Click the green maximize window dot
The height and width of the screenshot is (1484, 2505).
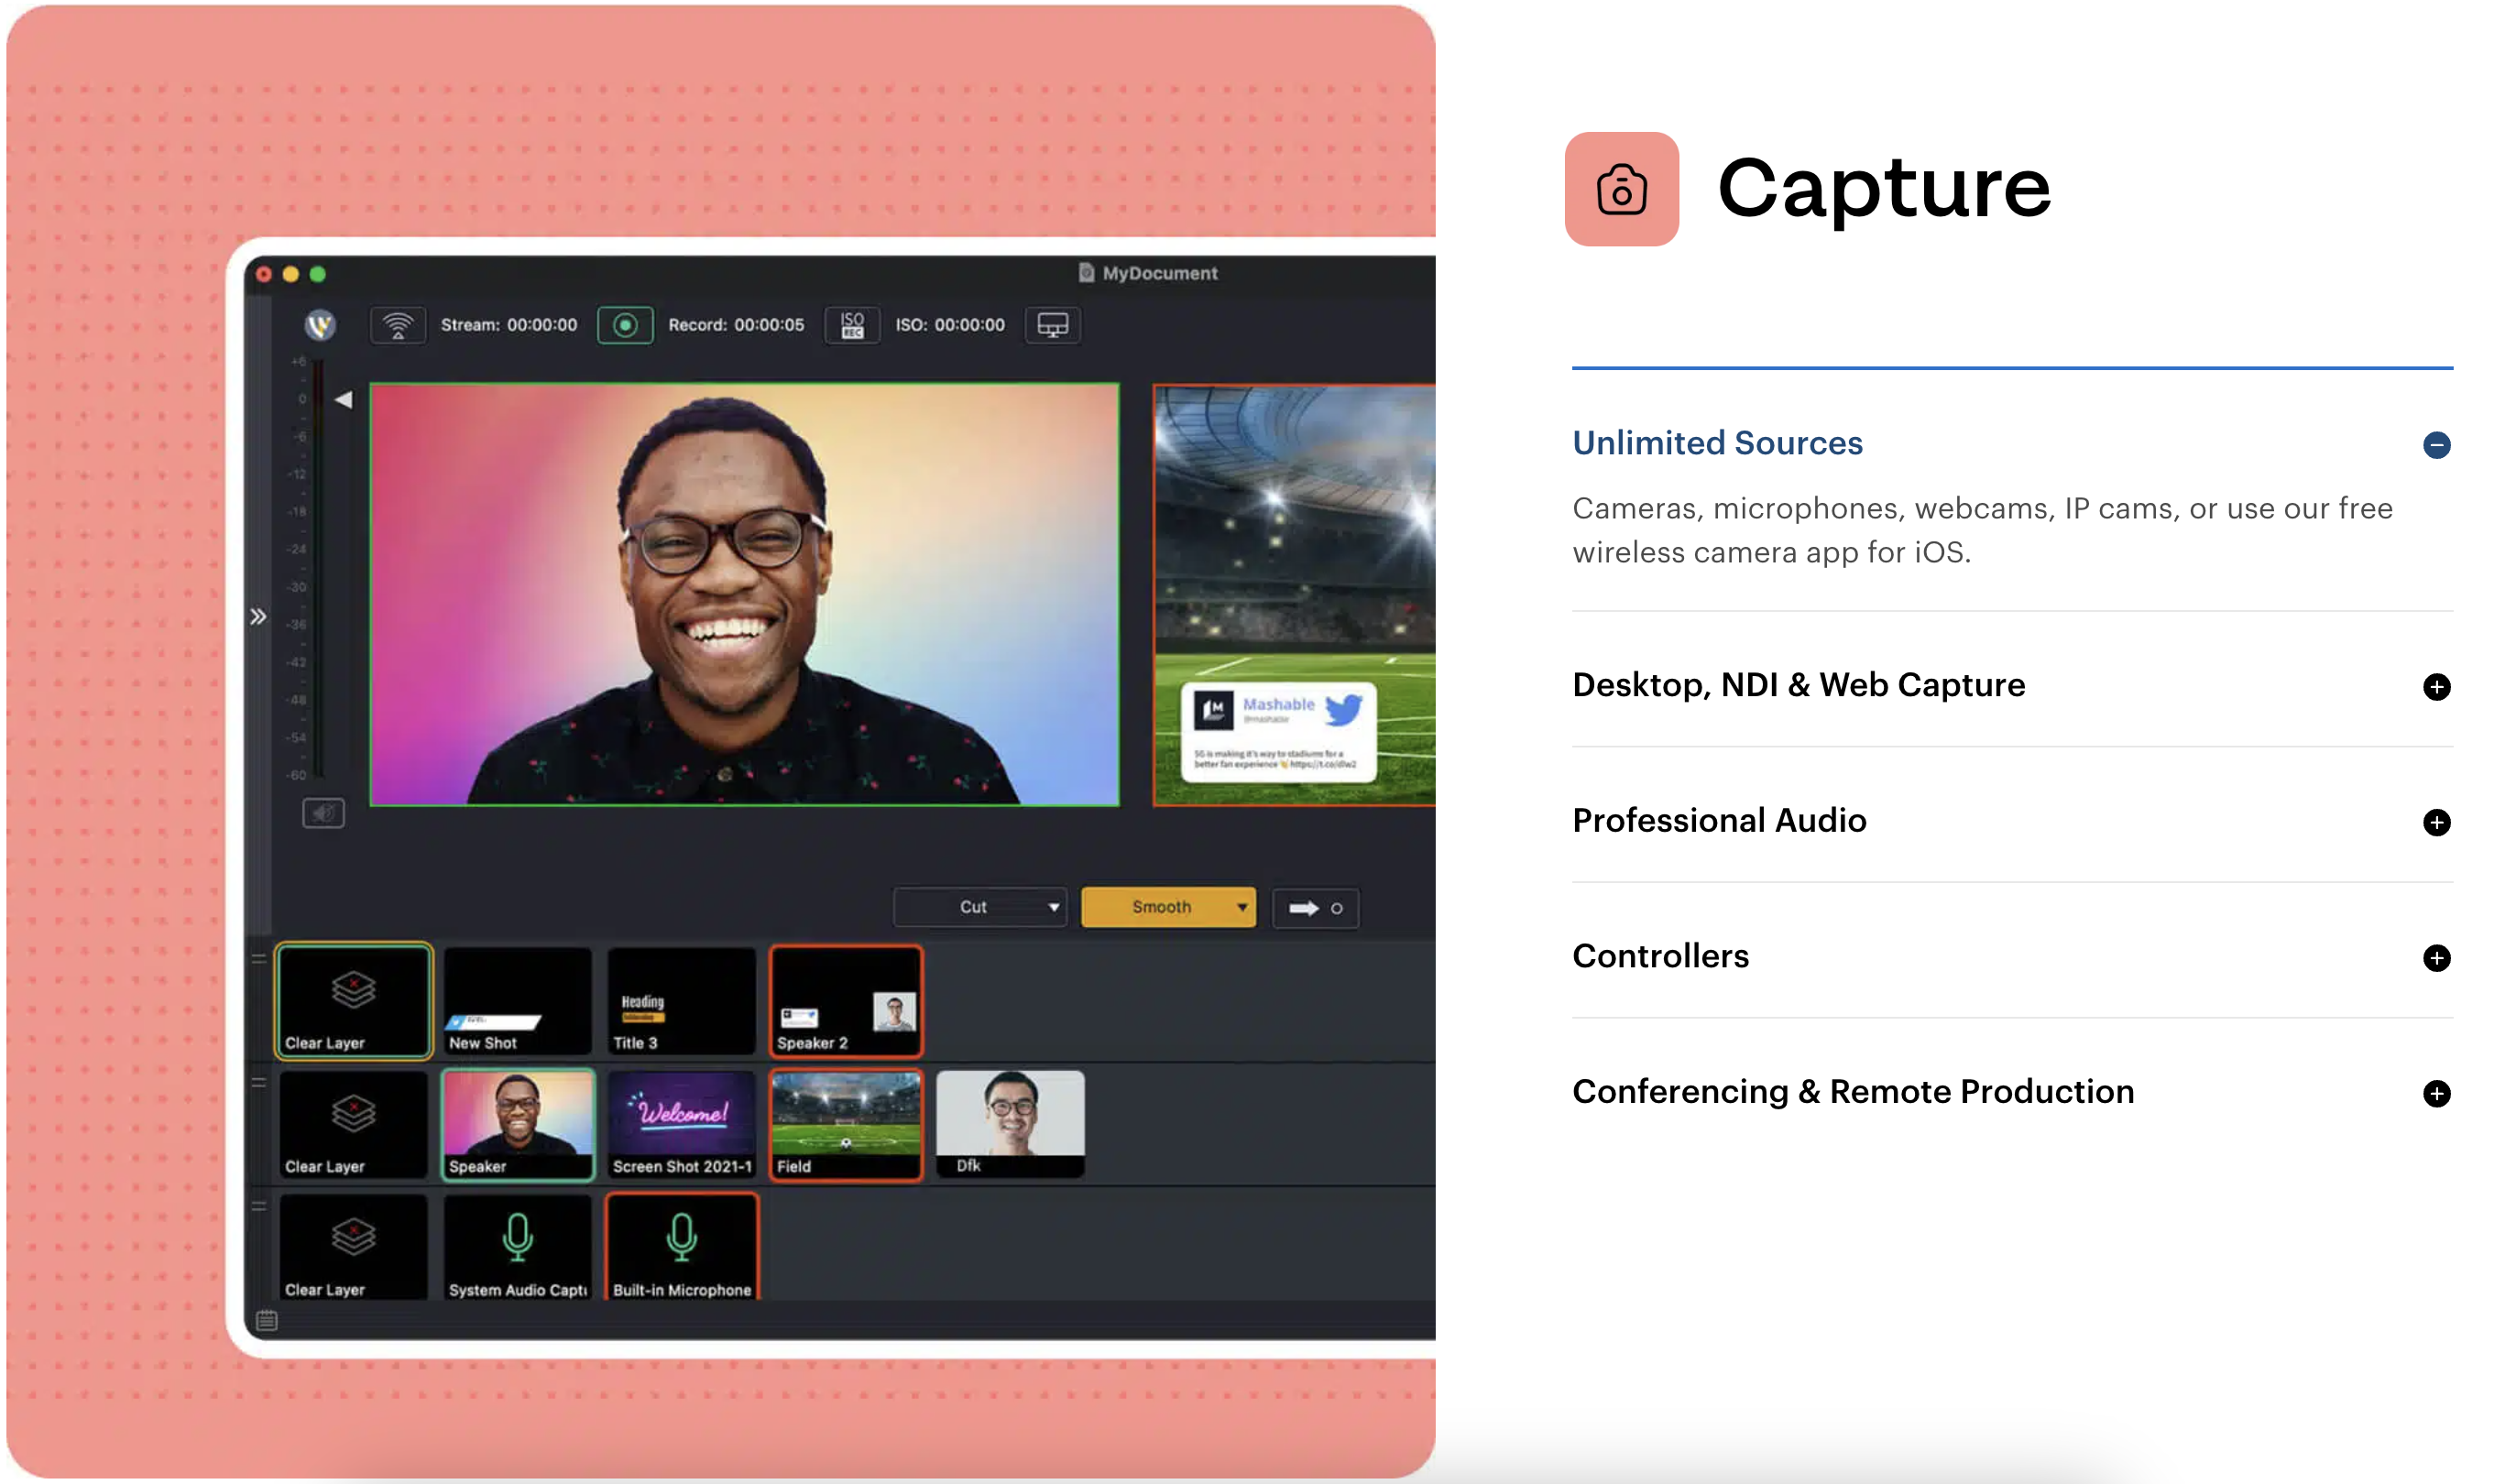coord(317,274)
